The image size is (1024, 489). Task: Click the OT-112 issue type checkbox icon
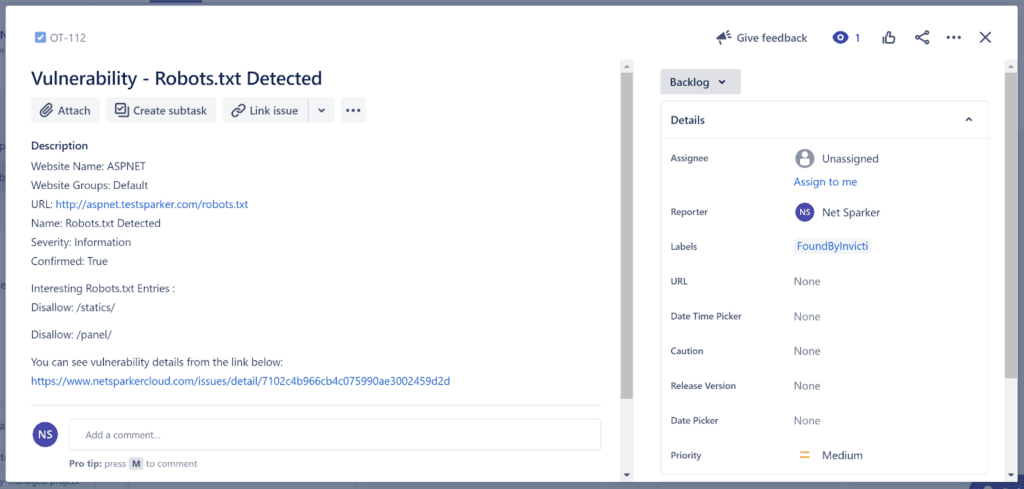[40, 38]
